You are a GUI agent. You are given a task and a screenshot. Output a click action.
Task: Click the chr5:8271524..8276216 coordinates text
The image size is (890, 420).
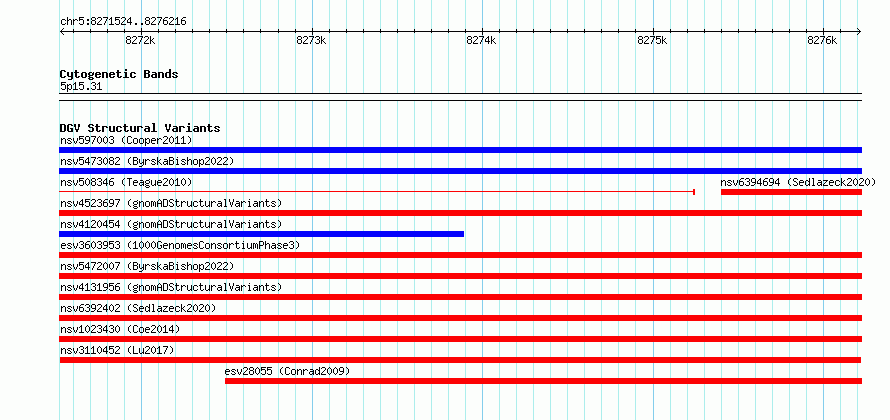pos(123,22)
